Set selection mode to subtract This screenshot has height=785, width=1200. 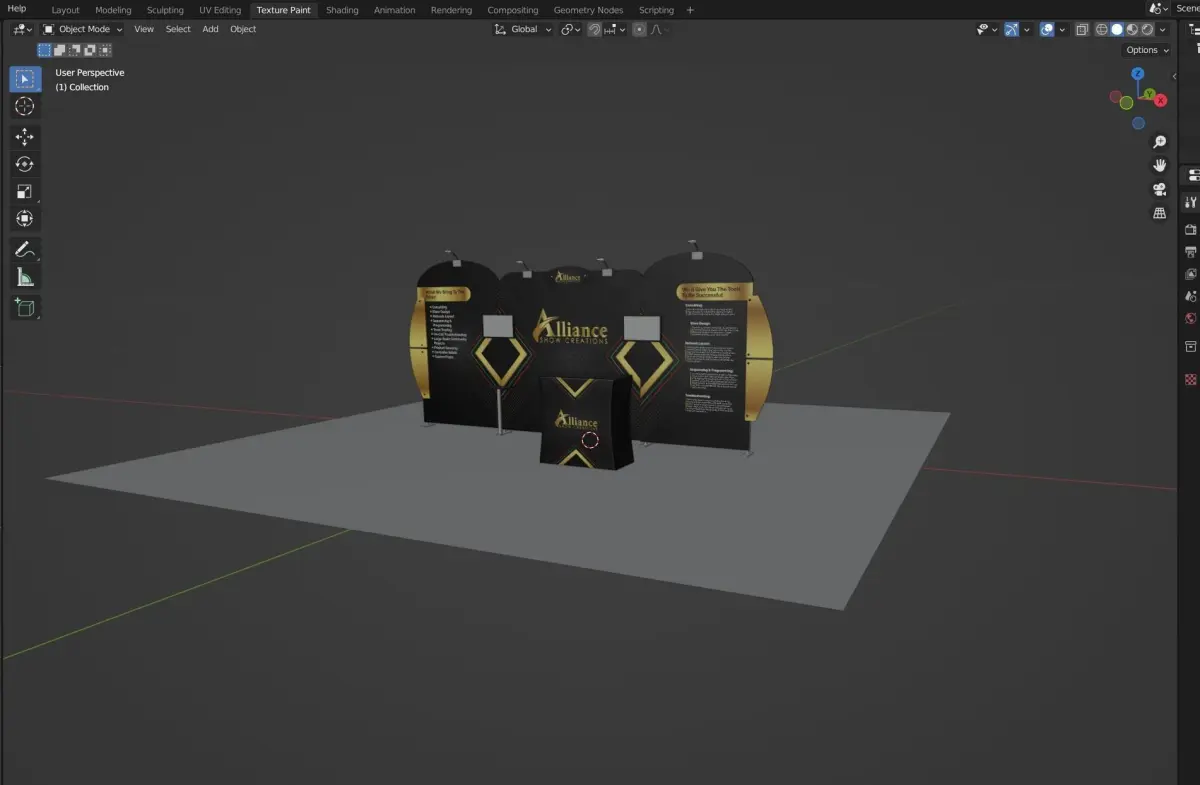(x=75, y=50)
